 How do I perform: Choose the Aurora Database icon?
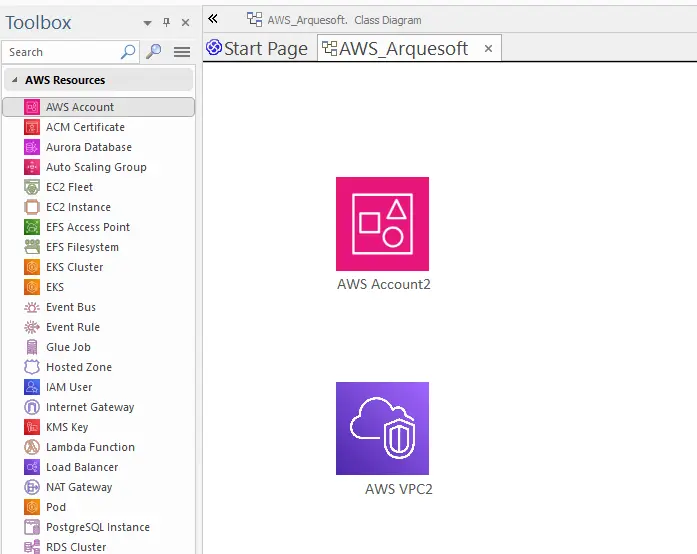click(32, 147)
